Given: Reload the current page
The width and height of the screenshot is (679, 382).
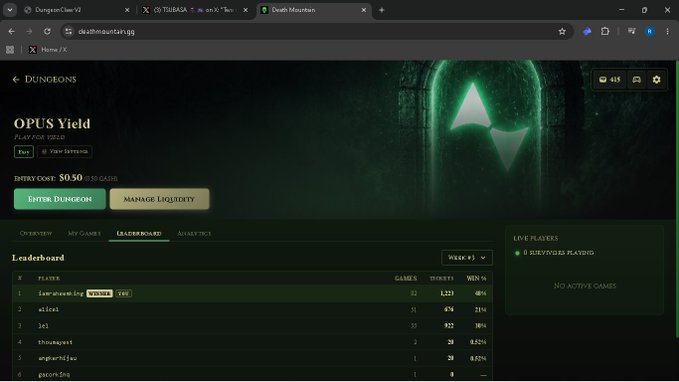Looking at the screenshot, I should tap(47, 31).
